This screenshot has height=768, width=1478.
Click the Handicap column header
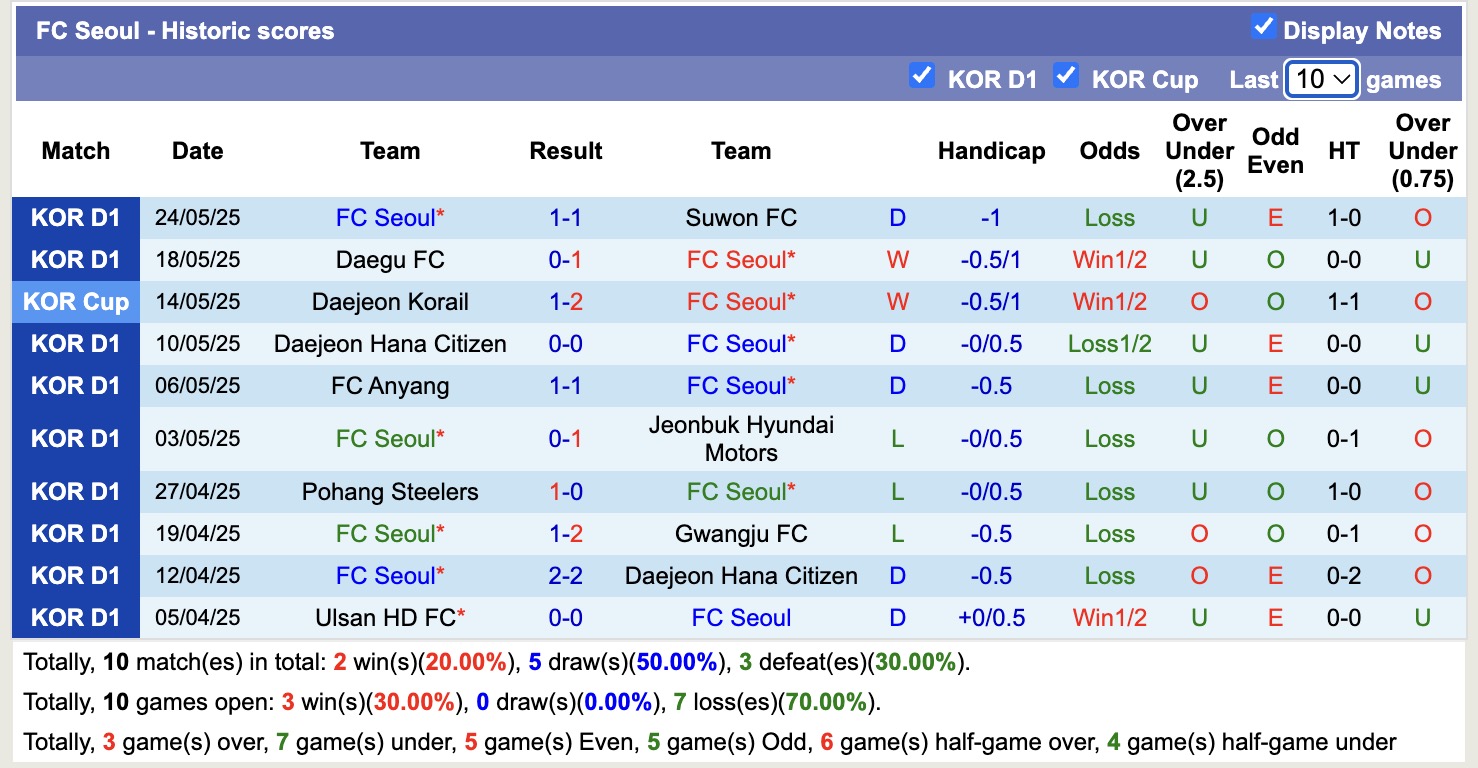click(x=991, y=151)
